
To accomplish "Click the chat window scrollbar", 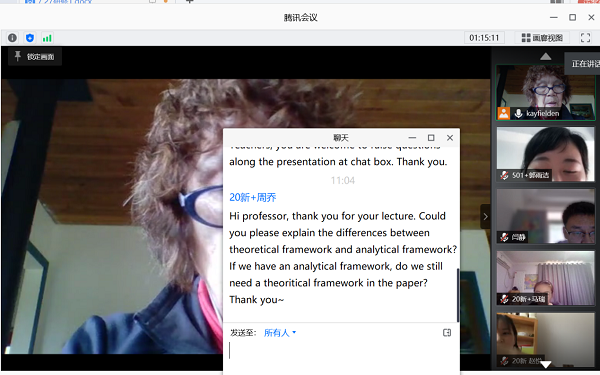I will click(x=458, y=295).
